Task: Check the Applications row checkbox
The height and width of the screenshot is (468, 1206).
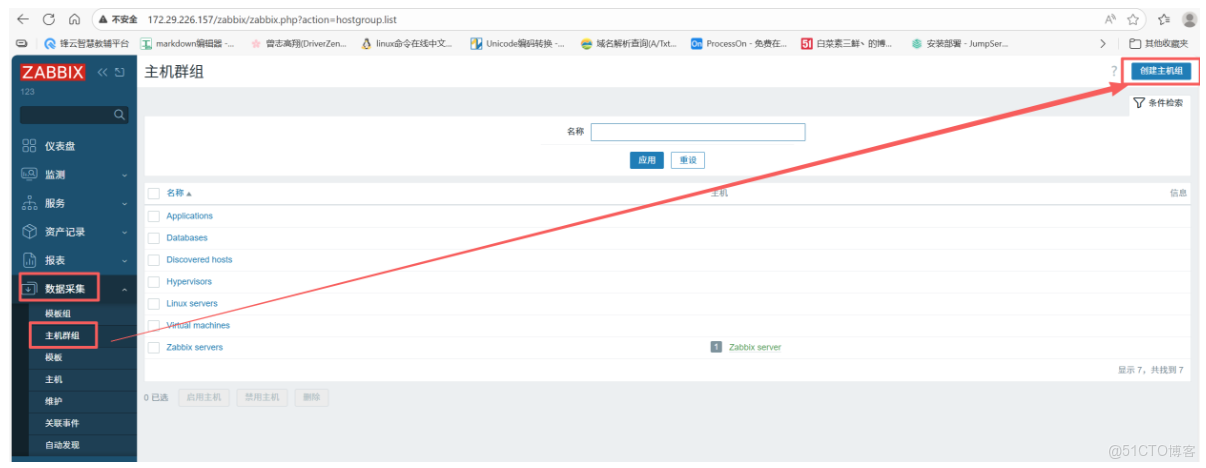Action: 154,216
